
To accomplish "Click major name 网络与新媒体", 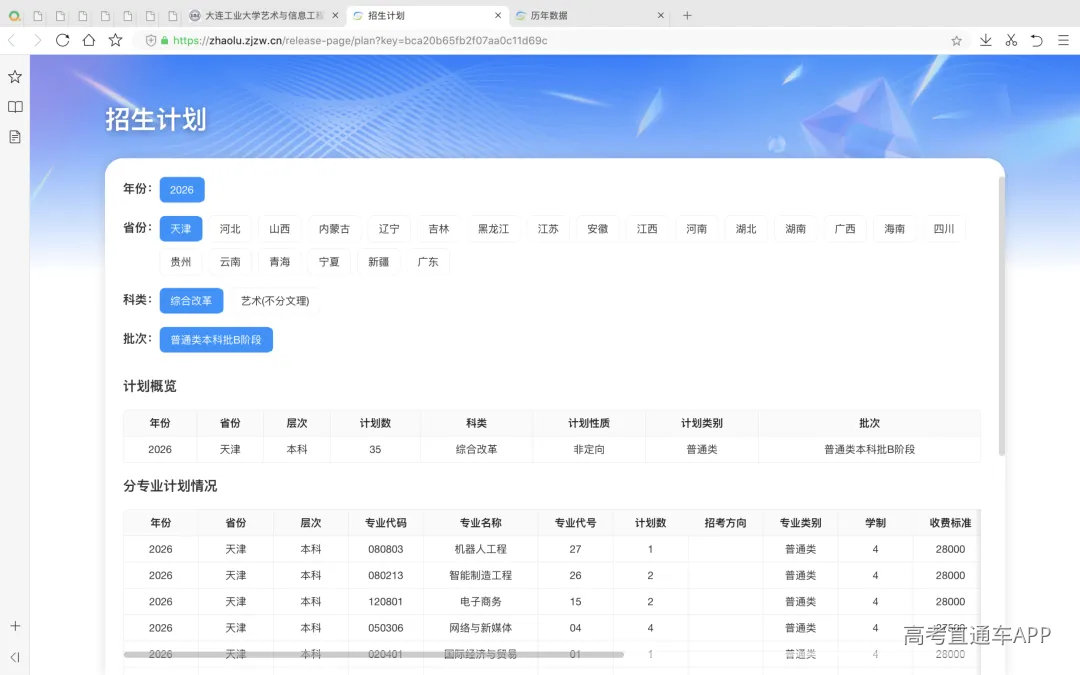I will 481,627.
